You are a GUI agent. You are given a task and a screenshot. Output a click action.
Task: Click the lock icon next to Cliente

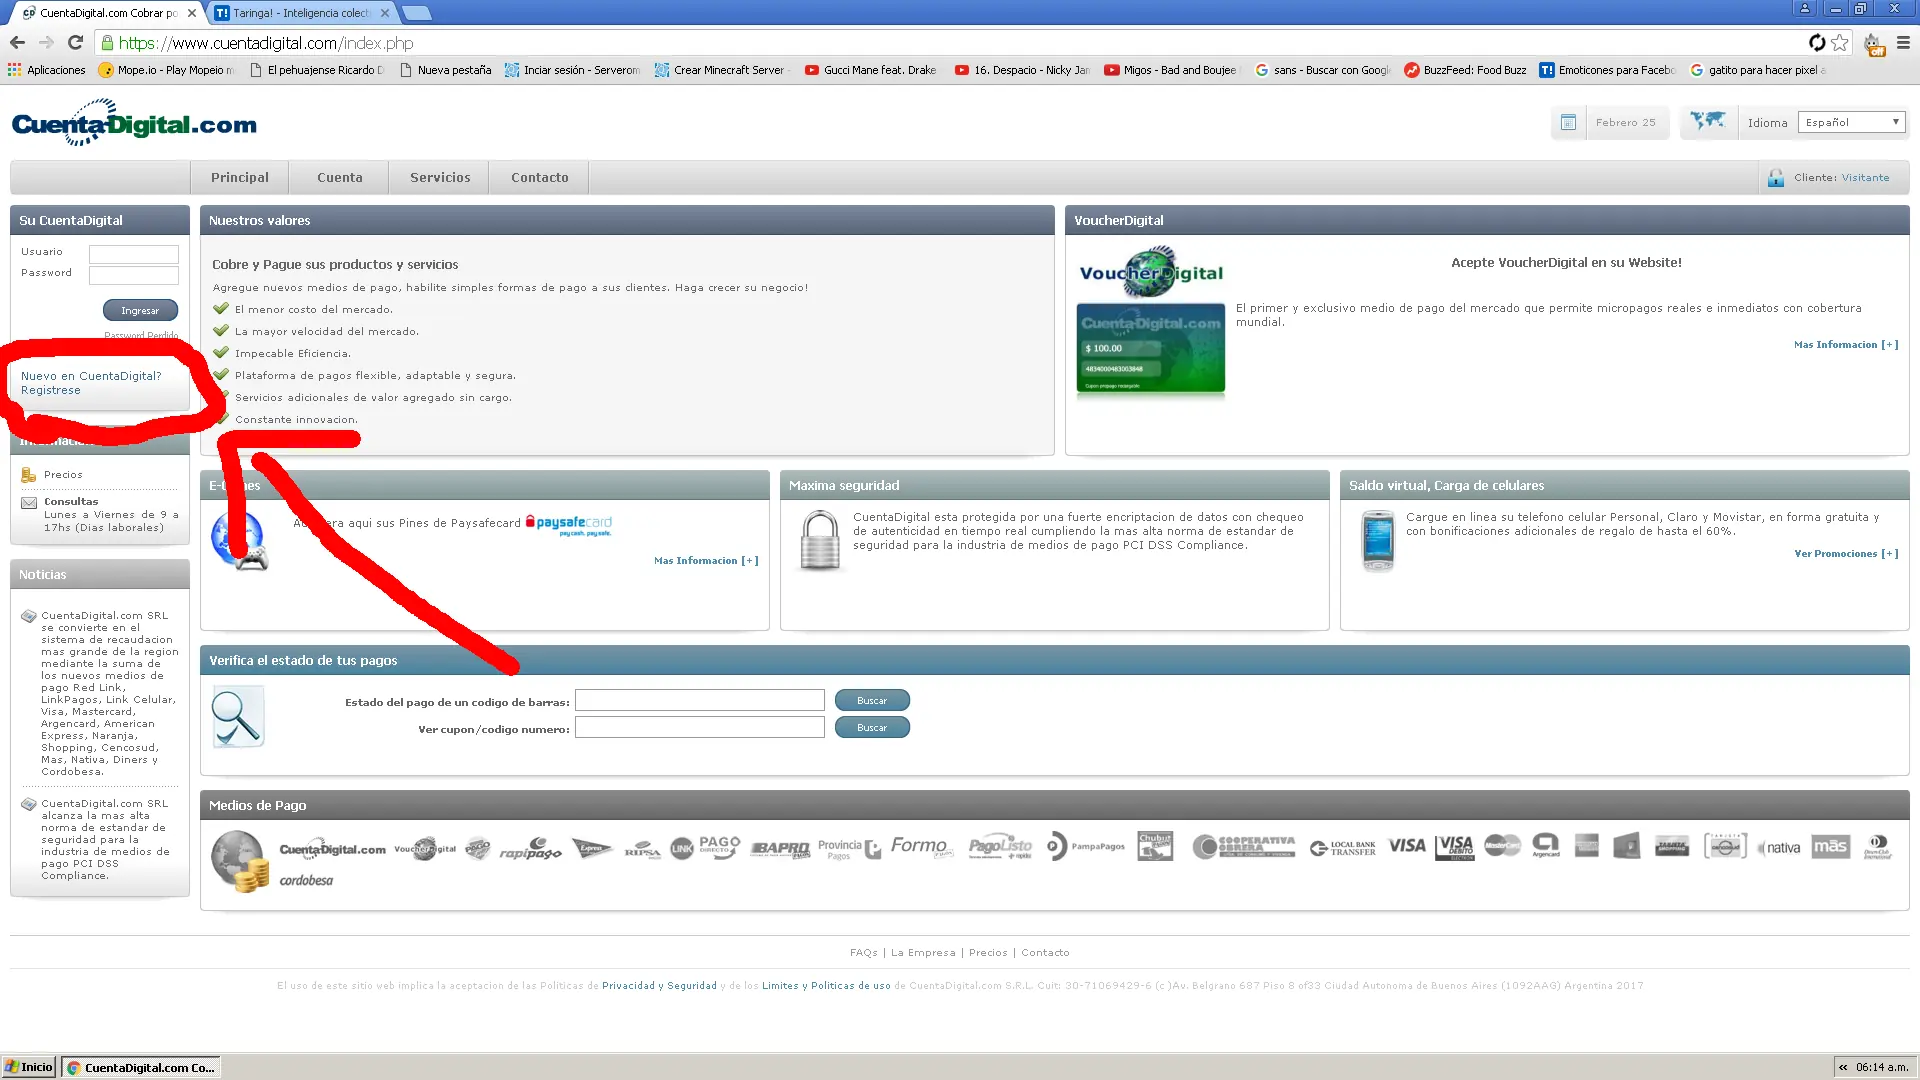point(1776,178)
